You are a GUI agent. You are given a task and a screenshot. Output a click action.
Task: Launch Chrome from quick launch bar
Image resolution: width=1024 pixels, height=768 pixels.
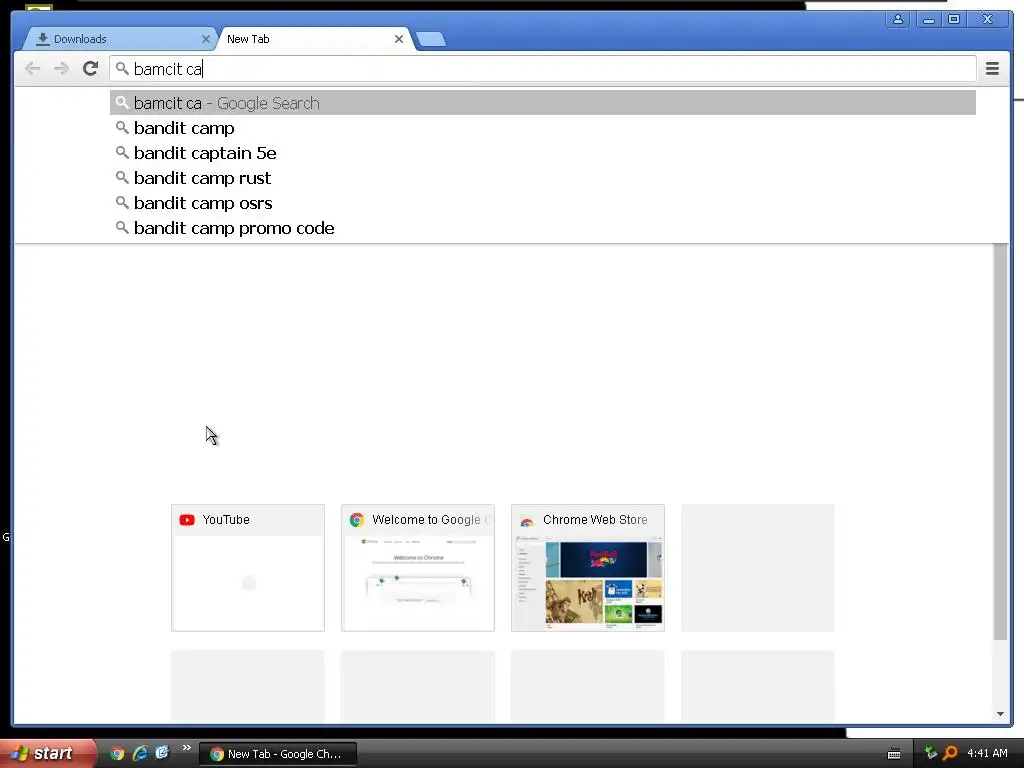117,754
